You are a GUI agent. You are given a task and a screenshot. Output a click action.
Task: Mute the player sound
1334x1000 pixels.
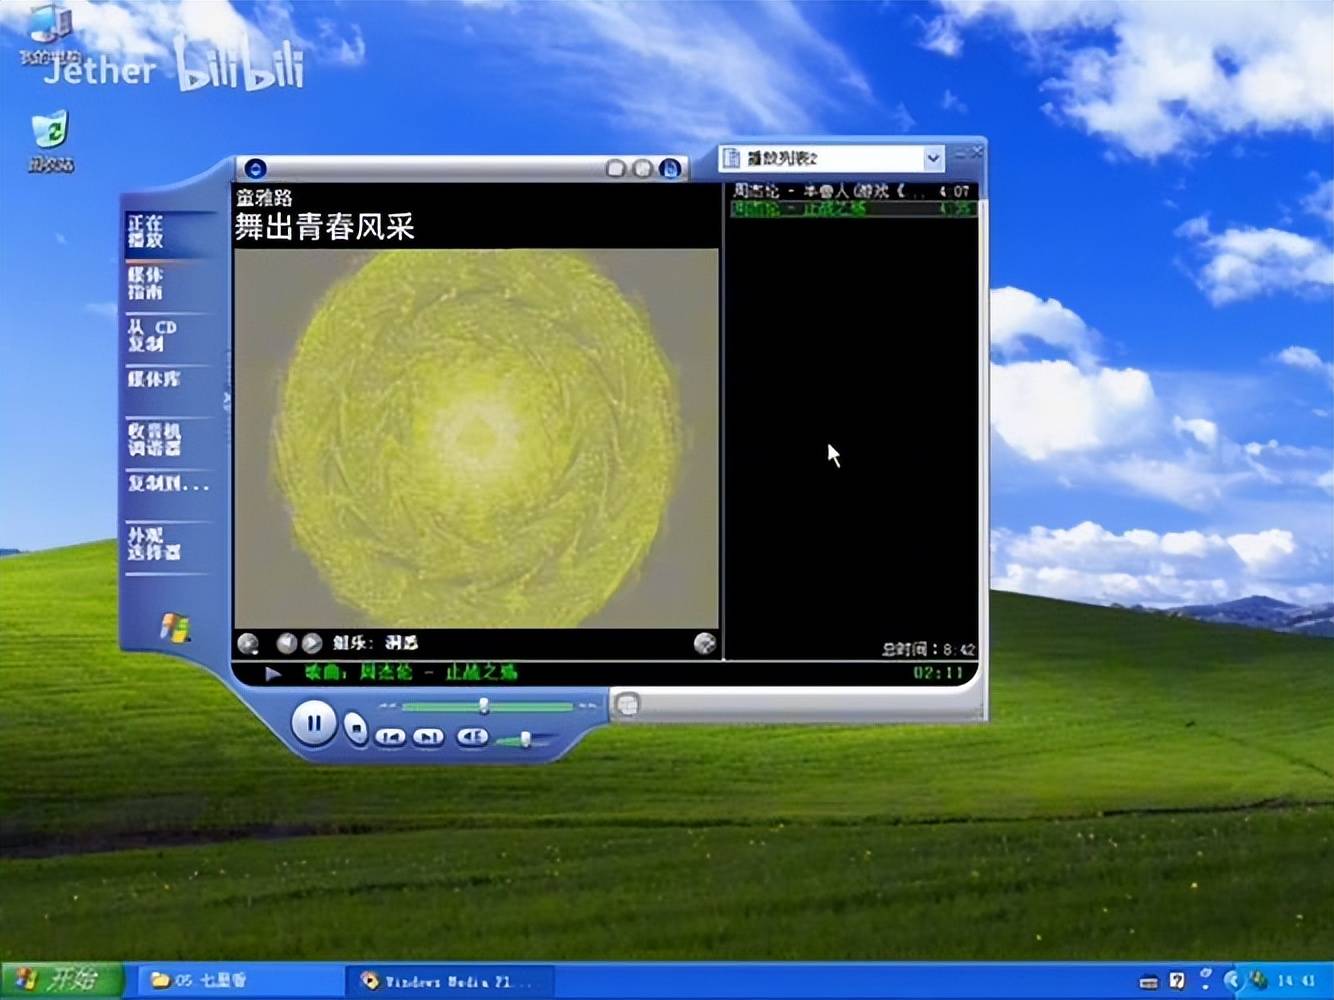coord(472,737)
